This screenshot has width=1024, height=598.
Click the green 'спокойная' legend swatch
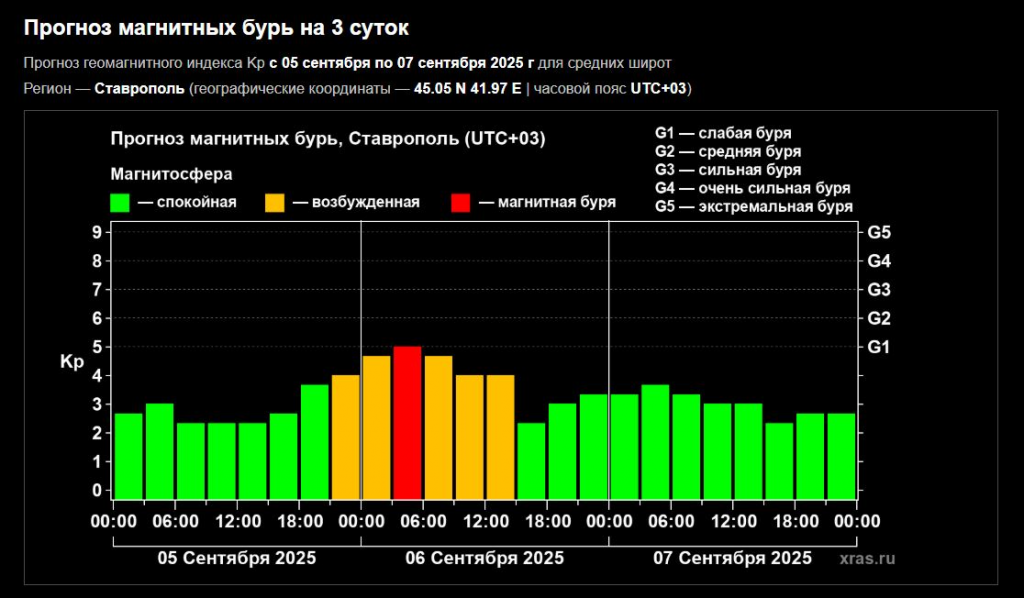click(121, 203)
